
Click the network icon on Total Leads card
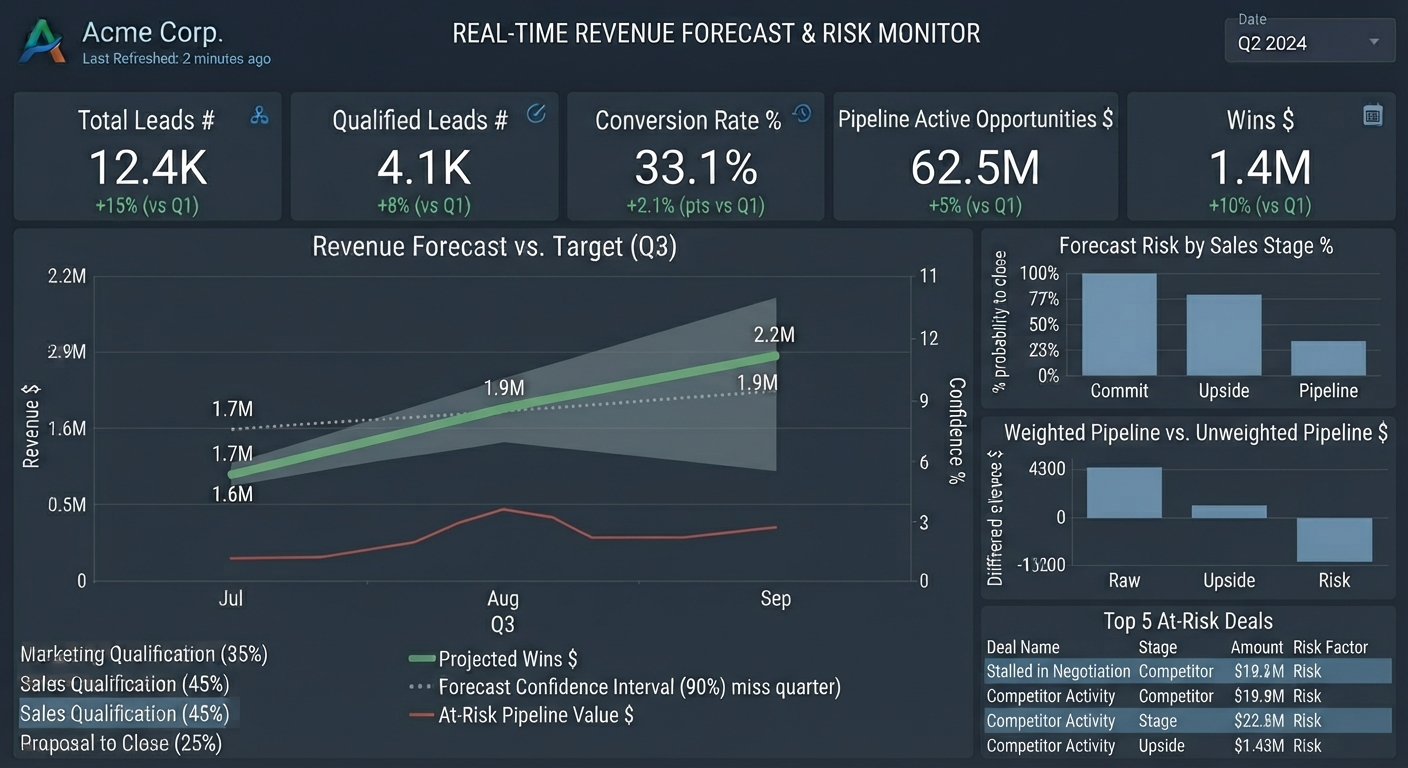[260, 115]
